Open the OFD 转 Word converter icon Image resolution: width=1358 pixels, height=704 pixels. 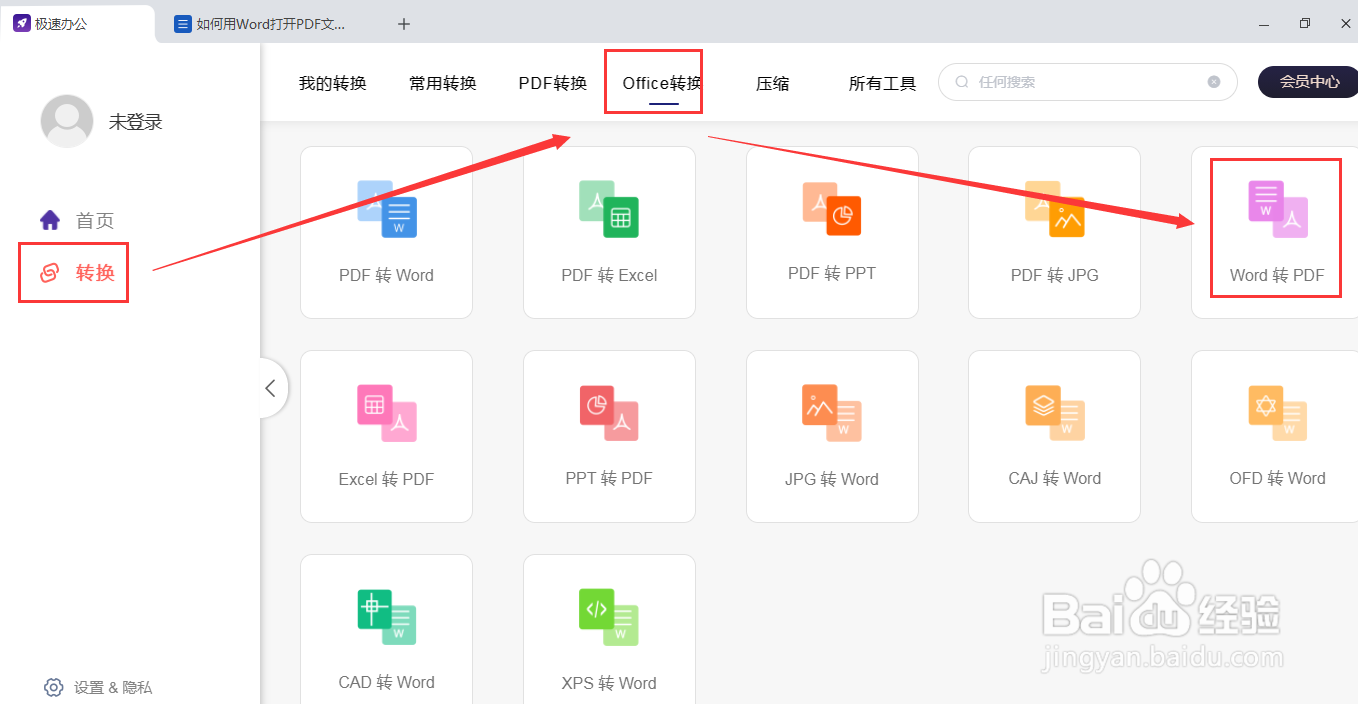pos(1278,413)
